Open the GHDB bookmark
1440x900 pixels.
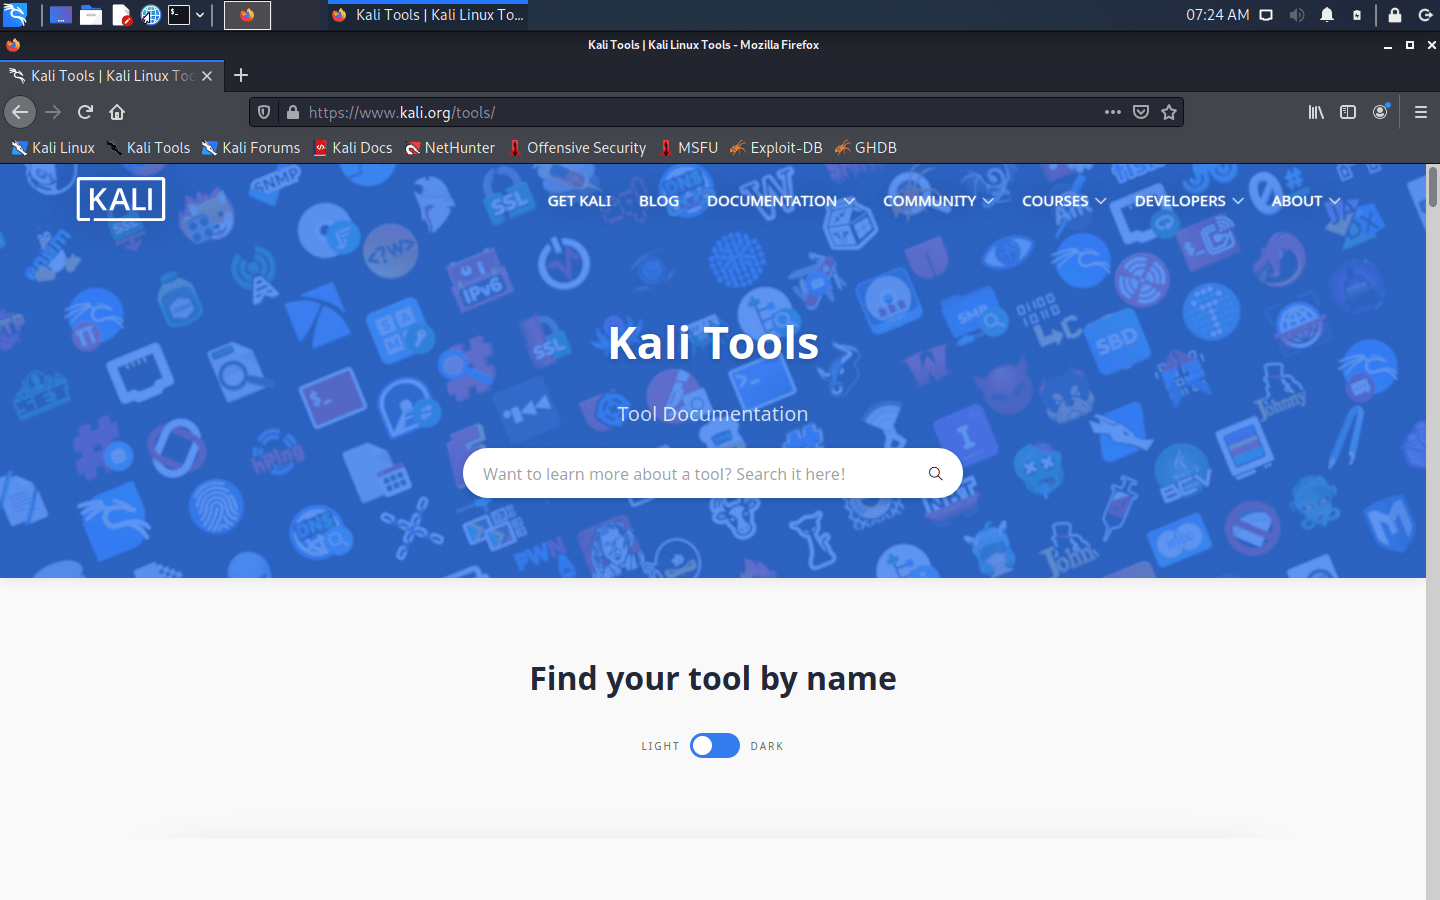[x=866, y=148]
